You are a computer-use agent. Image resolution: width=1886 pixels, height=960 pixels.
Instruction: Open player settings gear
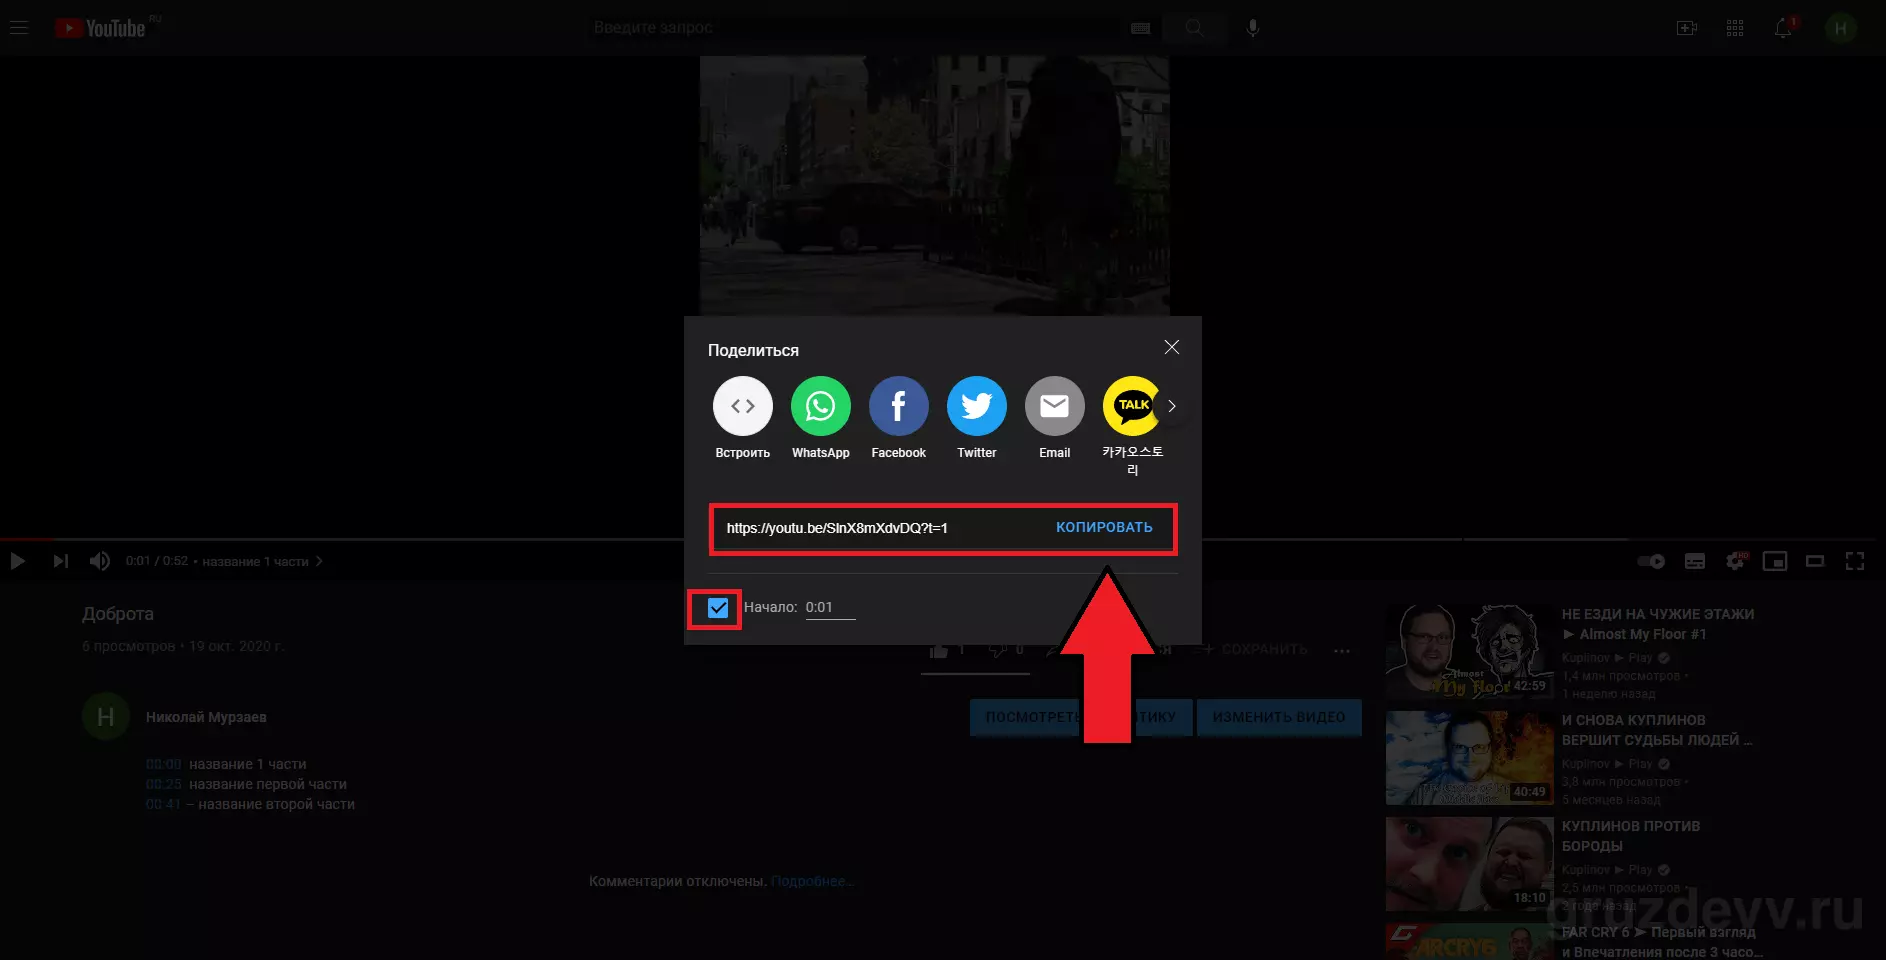tap(1735, 561)
